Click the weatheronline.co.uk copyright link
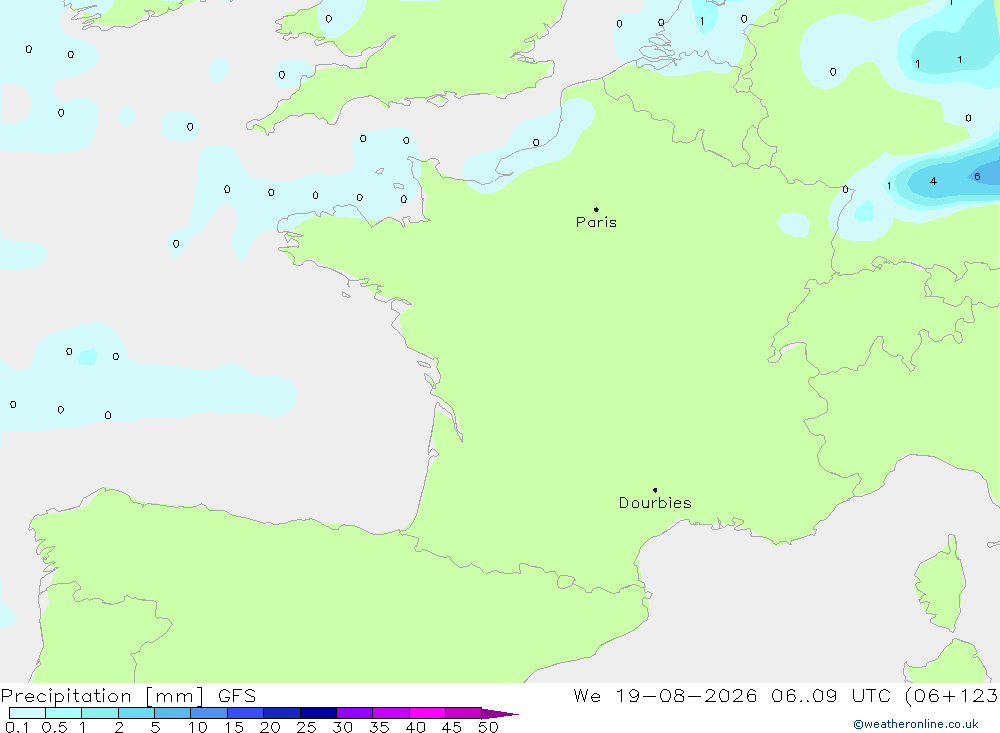 pos(916,724)
